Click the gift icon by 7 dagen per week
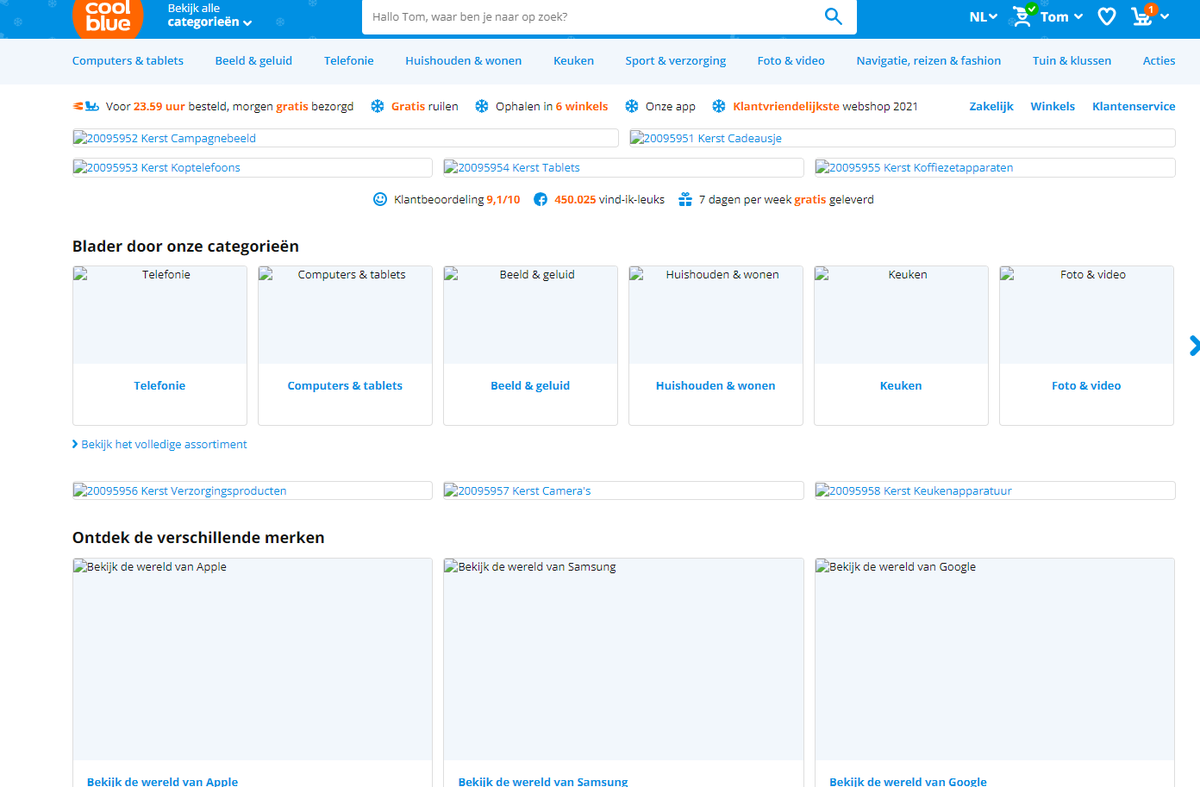Viewport: 1200px width, 787px height. pos(685,199)
